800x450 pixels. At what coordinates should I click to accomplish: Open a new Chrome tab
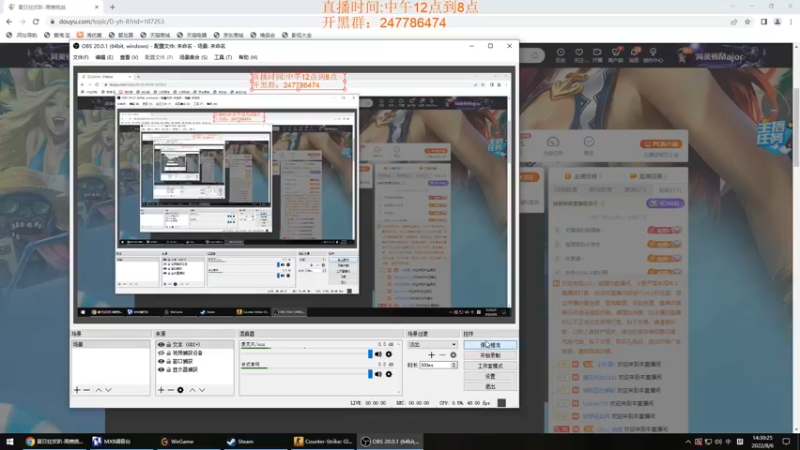pyautogui.click(x=112, y=7)
